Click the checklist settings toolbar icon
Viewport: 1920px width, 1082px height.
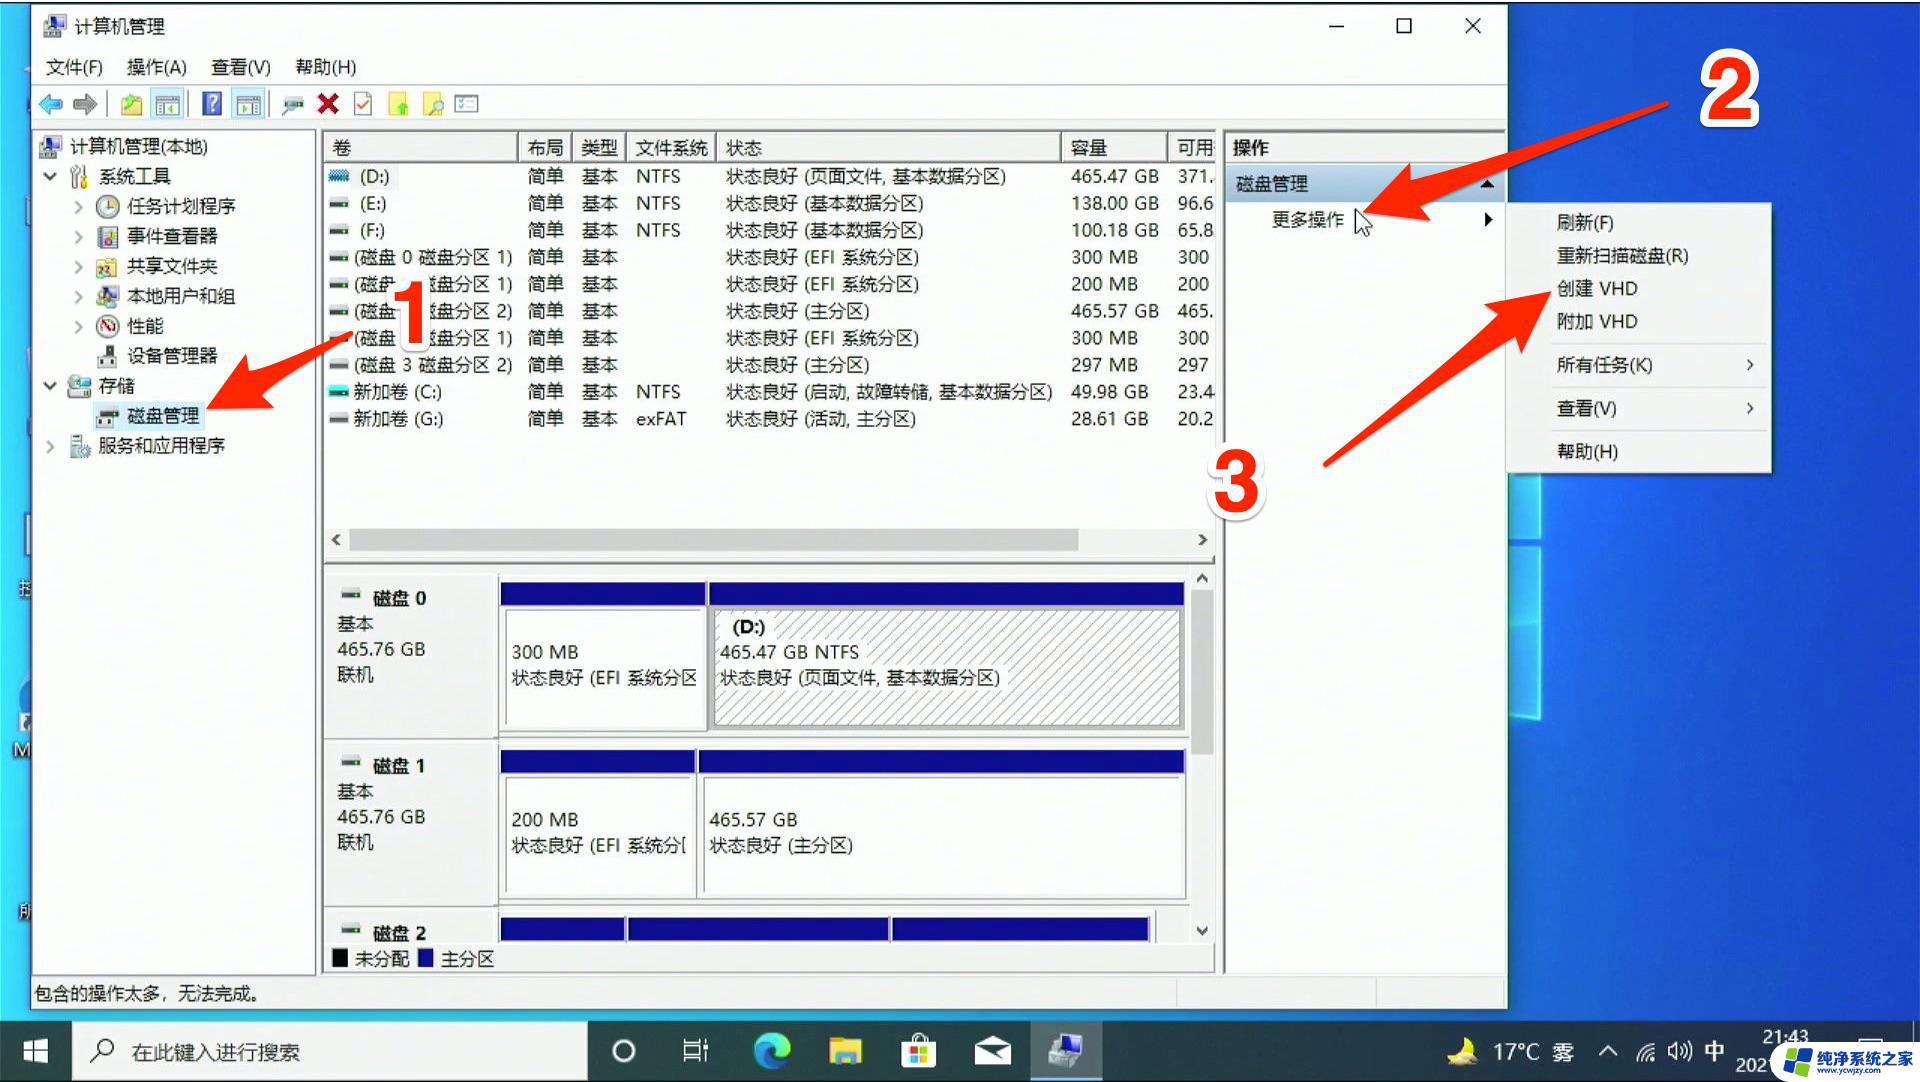pyautogui.click(x=467, y=104)
